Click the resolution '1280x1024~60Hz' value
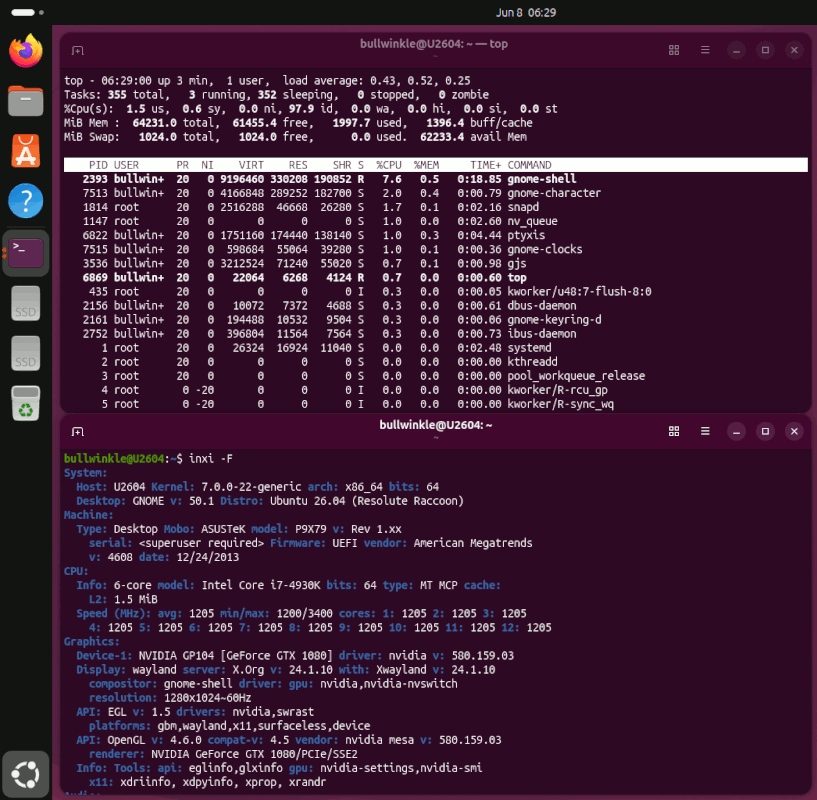 click(207, 698)
